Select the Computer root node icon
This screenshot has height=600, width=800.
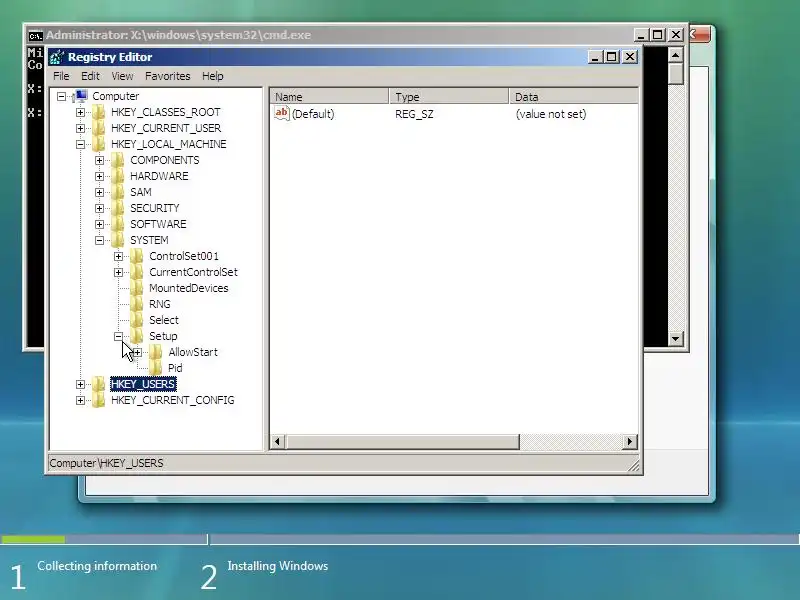coord(81,96)
